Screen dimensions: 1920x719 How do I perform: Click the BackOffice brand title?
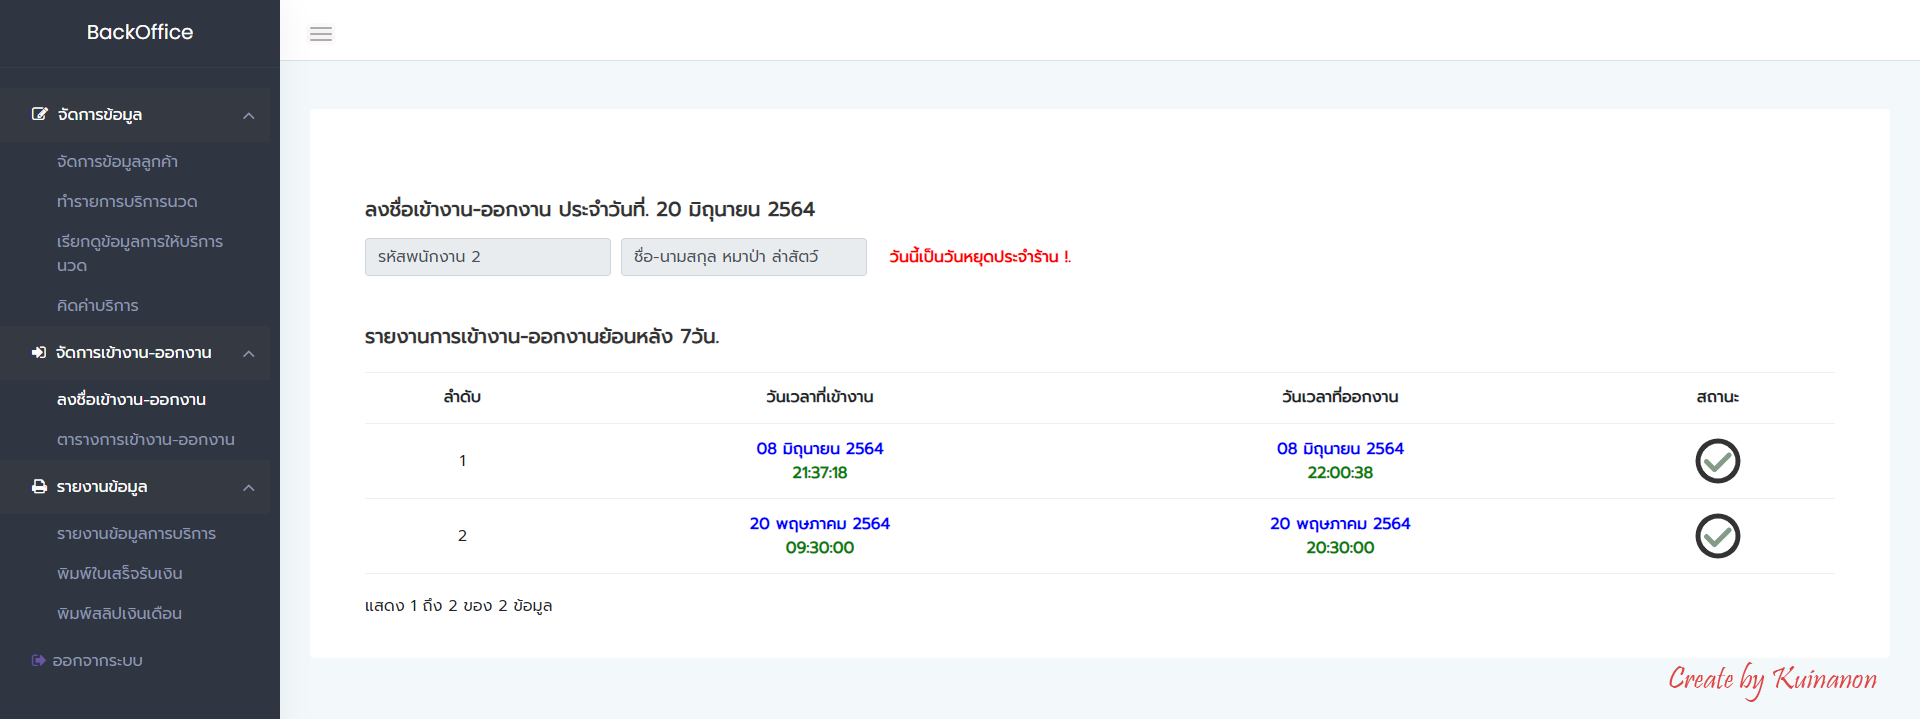click(140, 32)
